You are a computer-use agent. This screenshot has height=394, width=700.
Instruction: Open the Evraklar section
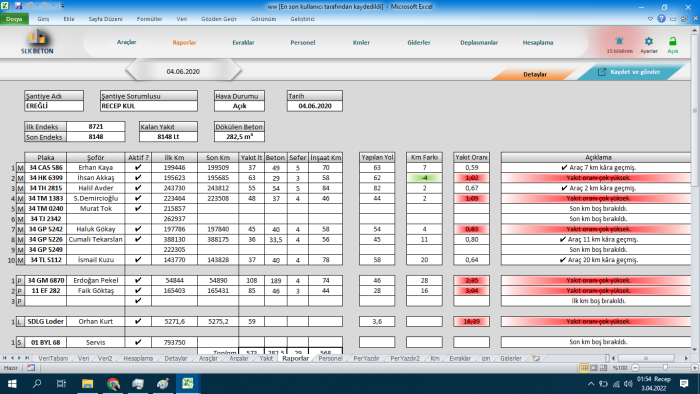click(243, 42)
